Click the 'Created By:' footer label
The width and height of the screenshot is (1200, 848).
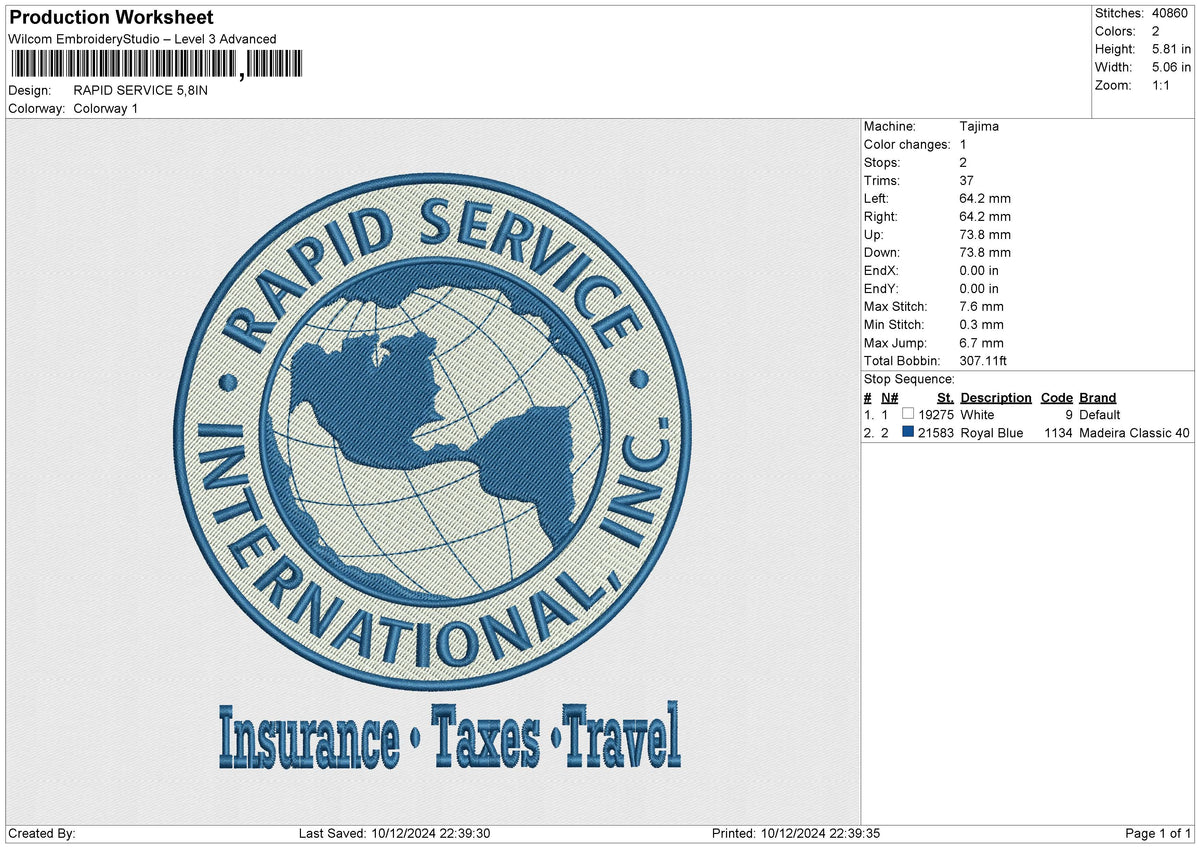pos(41,834)
